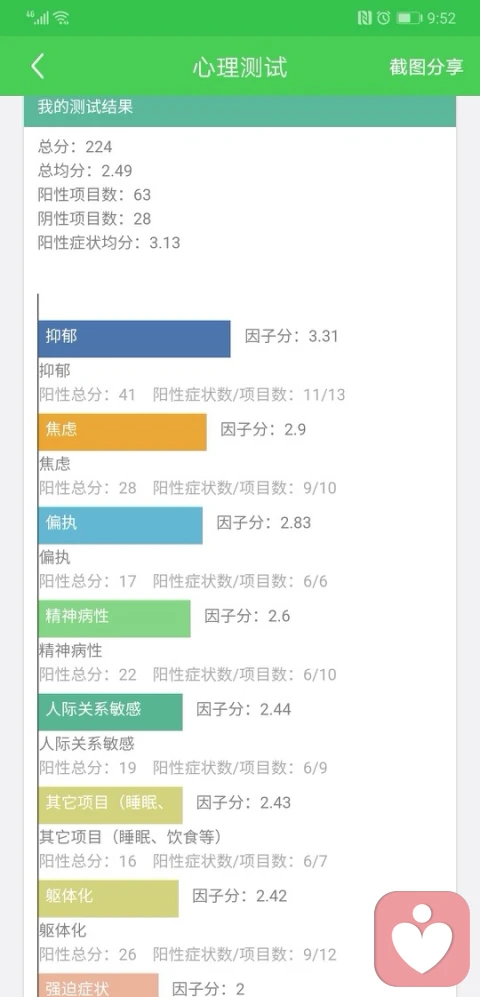The width and height of the screenshot is (480, 997).
Task: Tap the 因子分：3.31 label
Action: click(292, 336)
